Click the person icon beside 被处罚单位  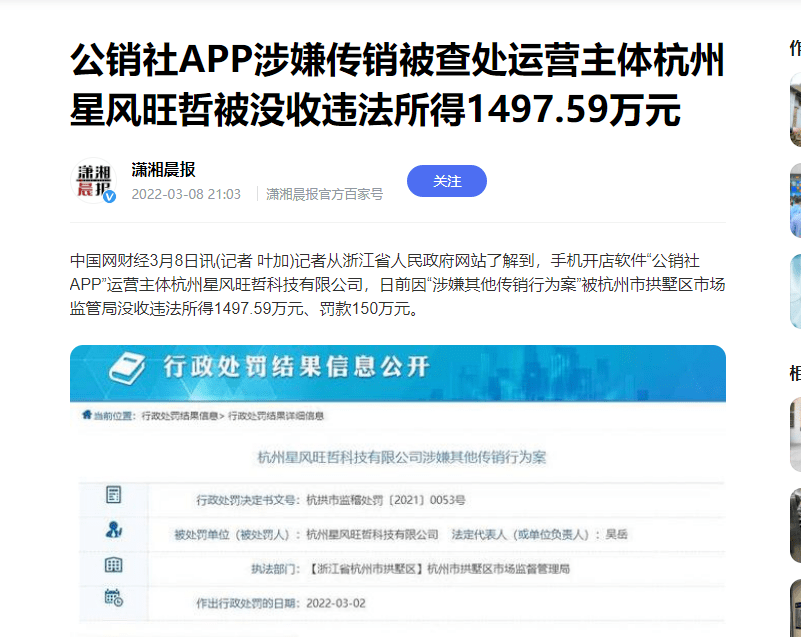(x=113, y=530)
